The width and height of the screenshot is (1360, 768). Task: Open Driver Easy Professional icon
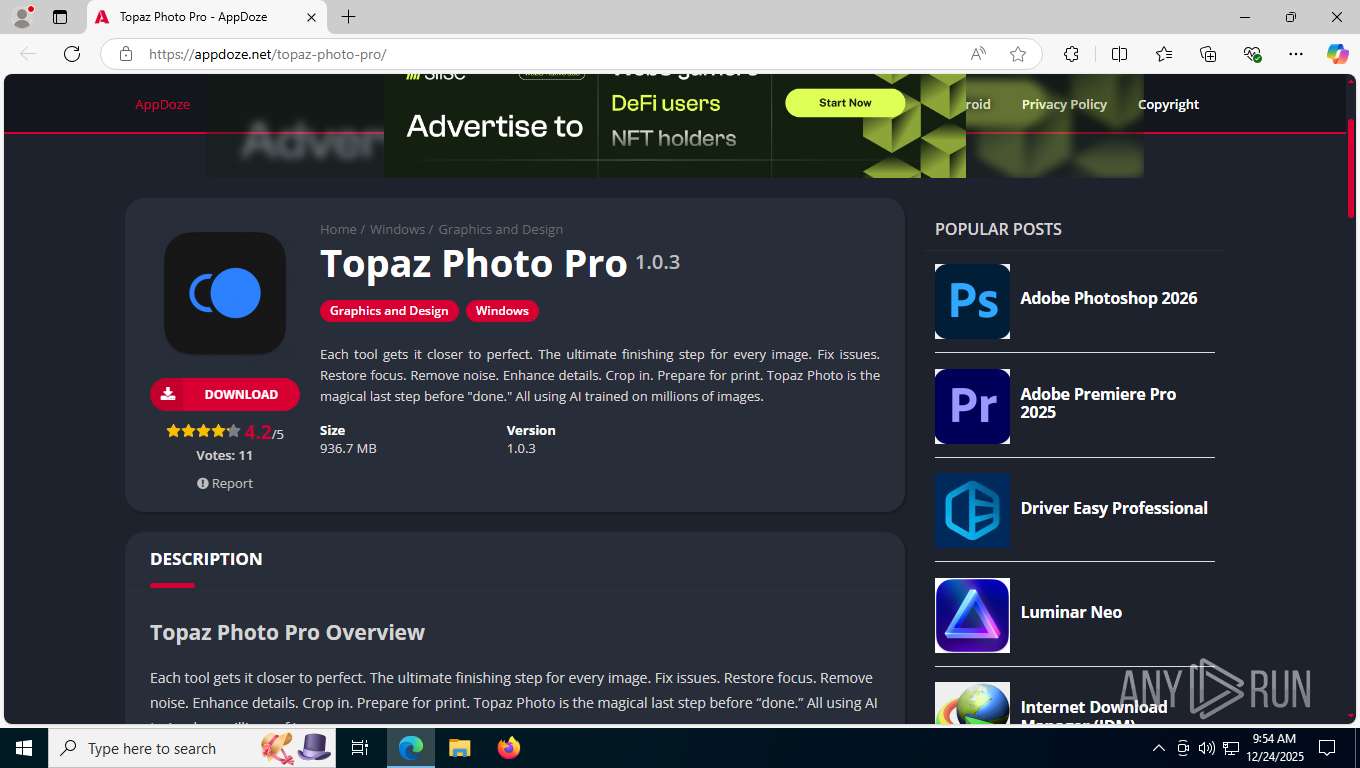coord(972,510)
